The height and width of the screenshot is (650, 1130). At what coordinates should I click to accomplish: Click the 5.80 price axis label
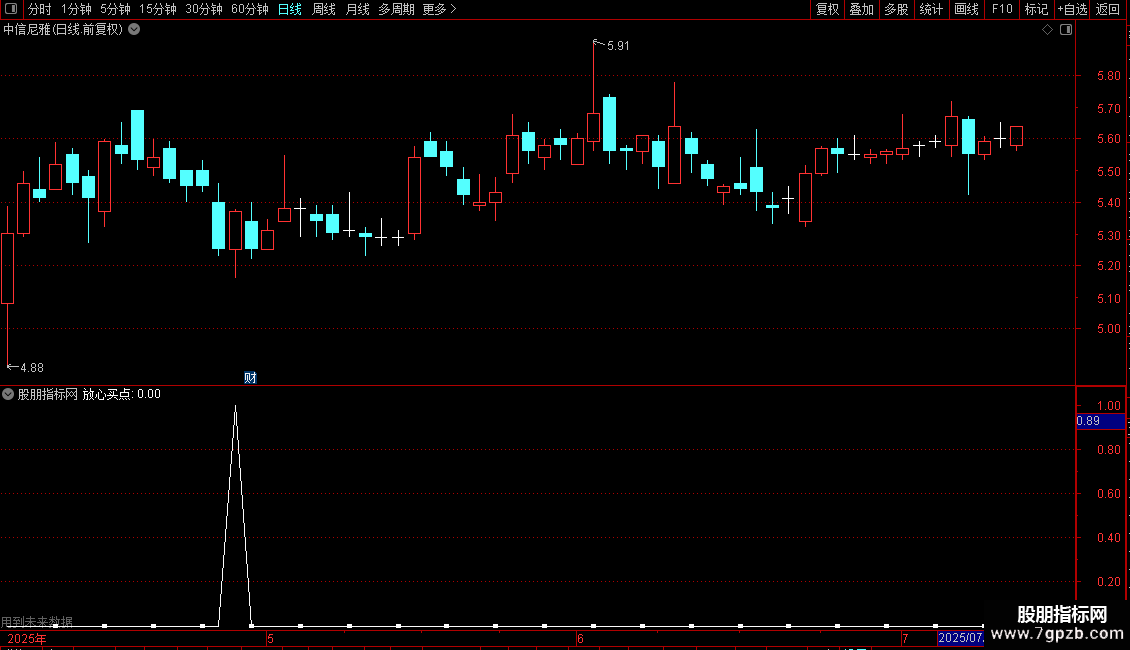(1108, 76)
